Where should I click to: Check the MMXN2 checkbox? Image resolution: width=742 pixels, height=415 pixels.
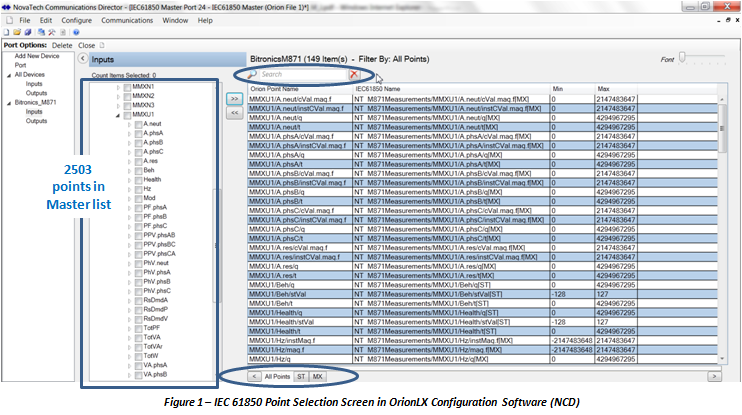pyautogui.click(x=127, y=97)
